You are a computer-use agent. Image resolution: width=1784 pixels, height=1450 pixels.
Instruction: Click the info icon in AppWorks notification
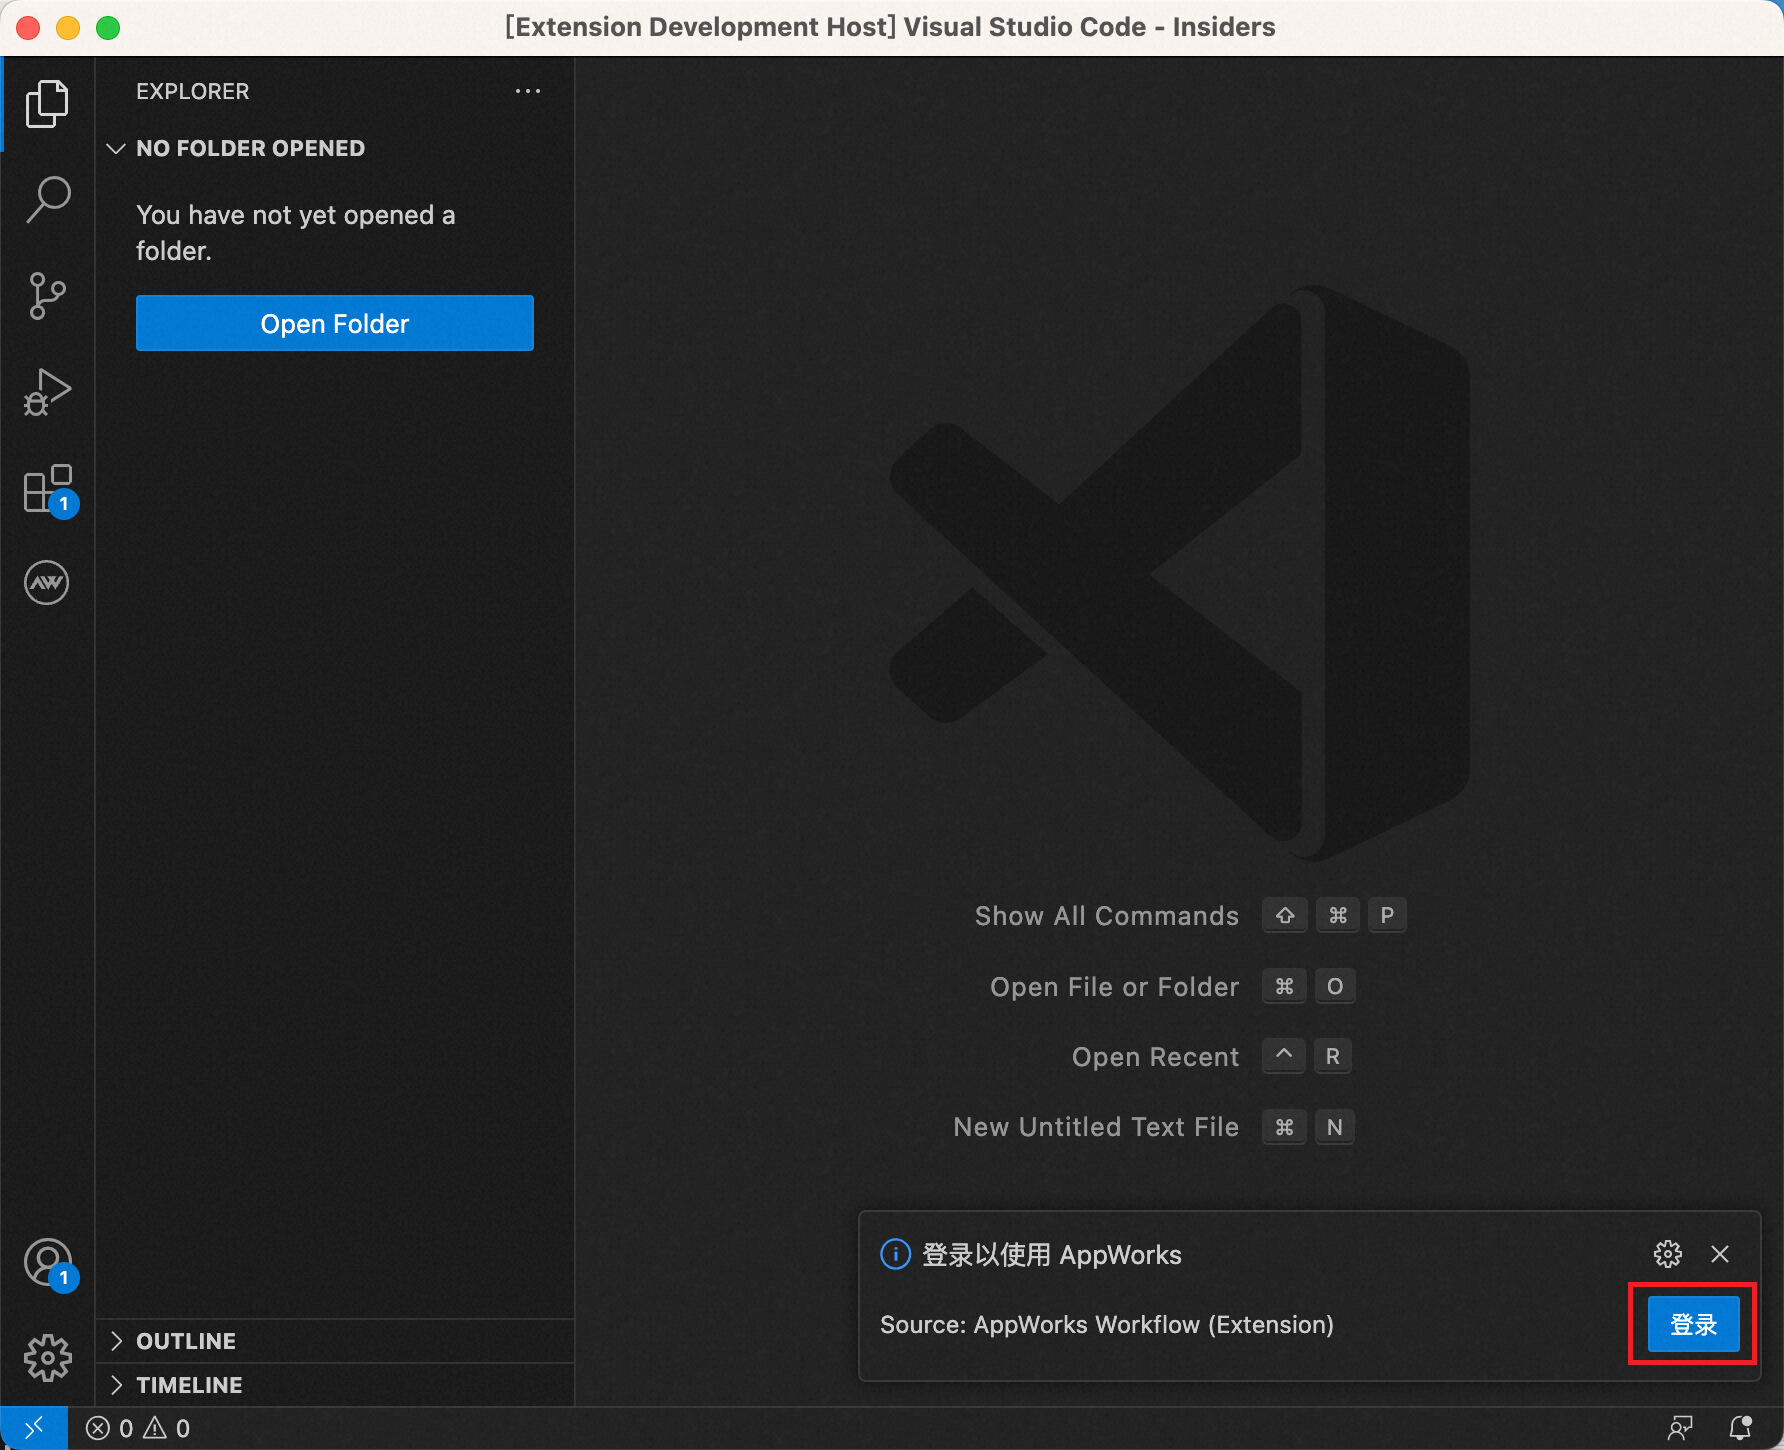click(895, 1254)
